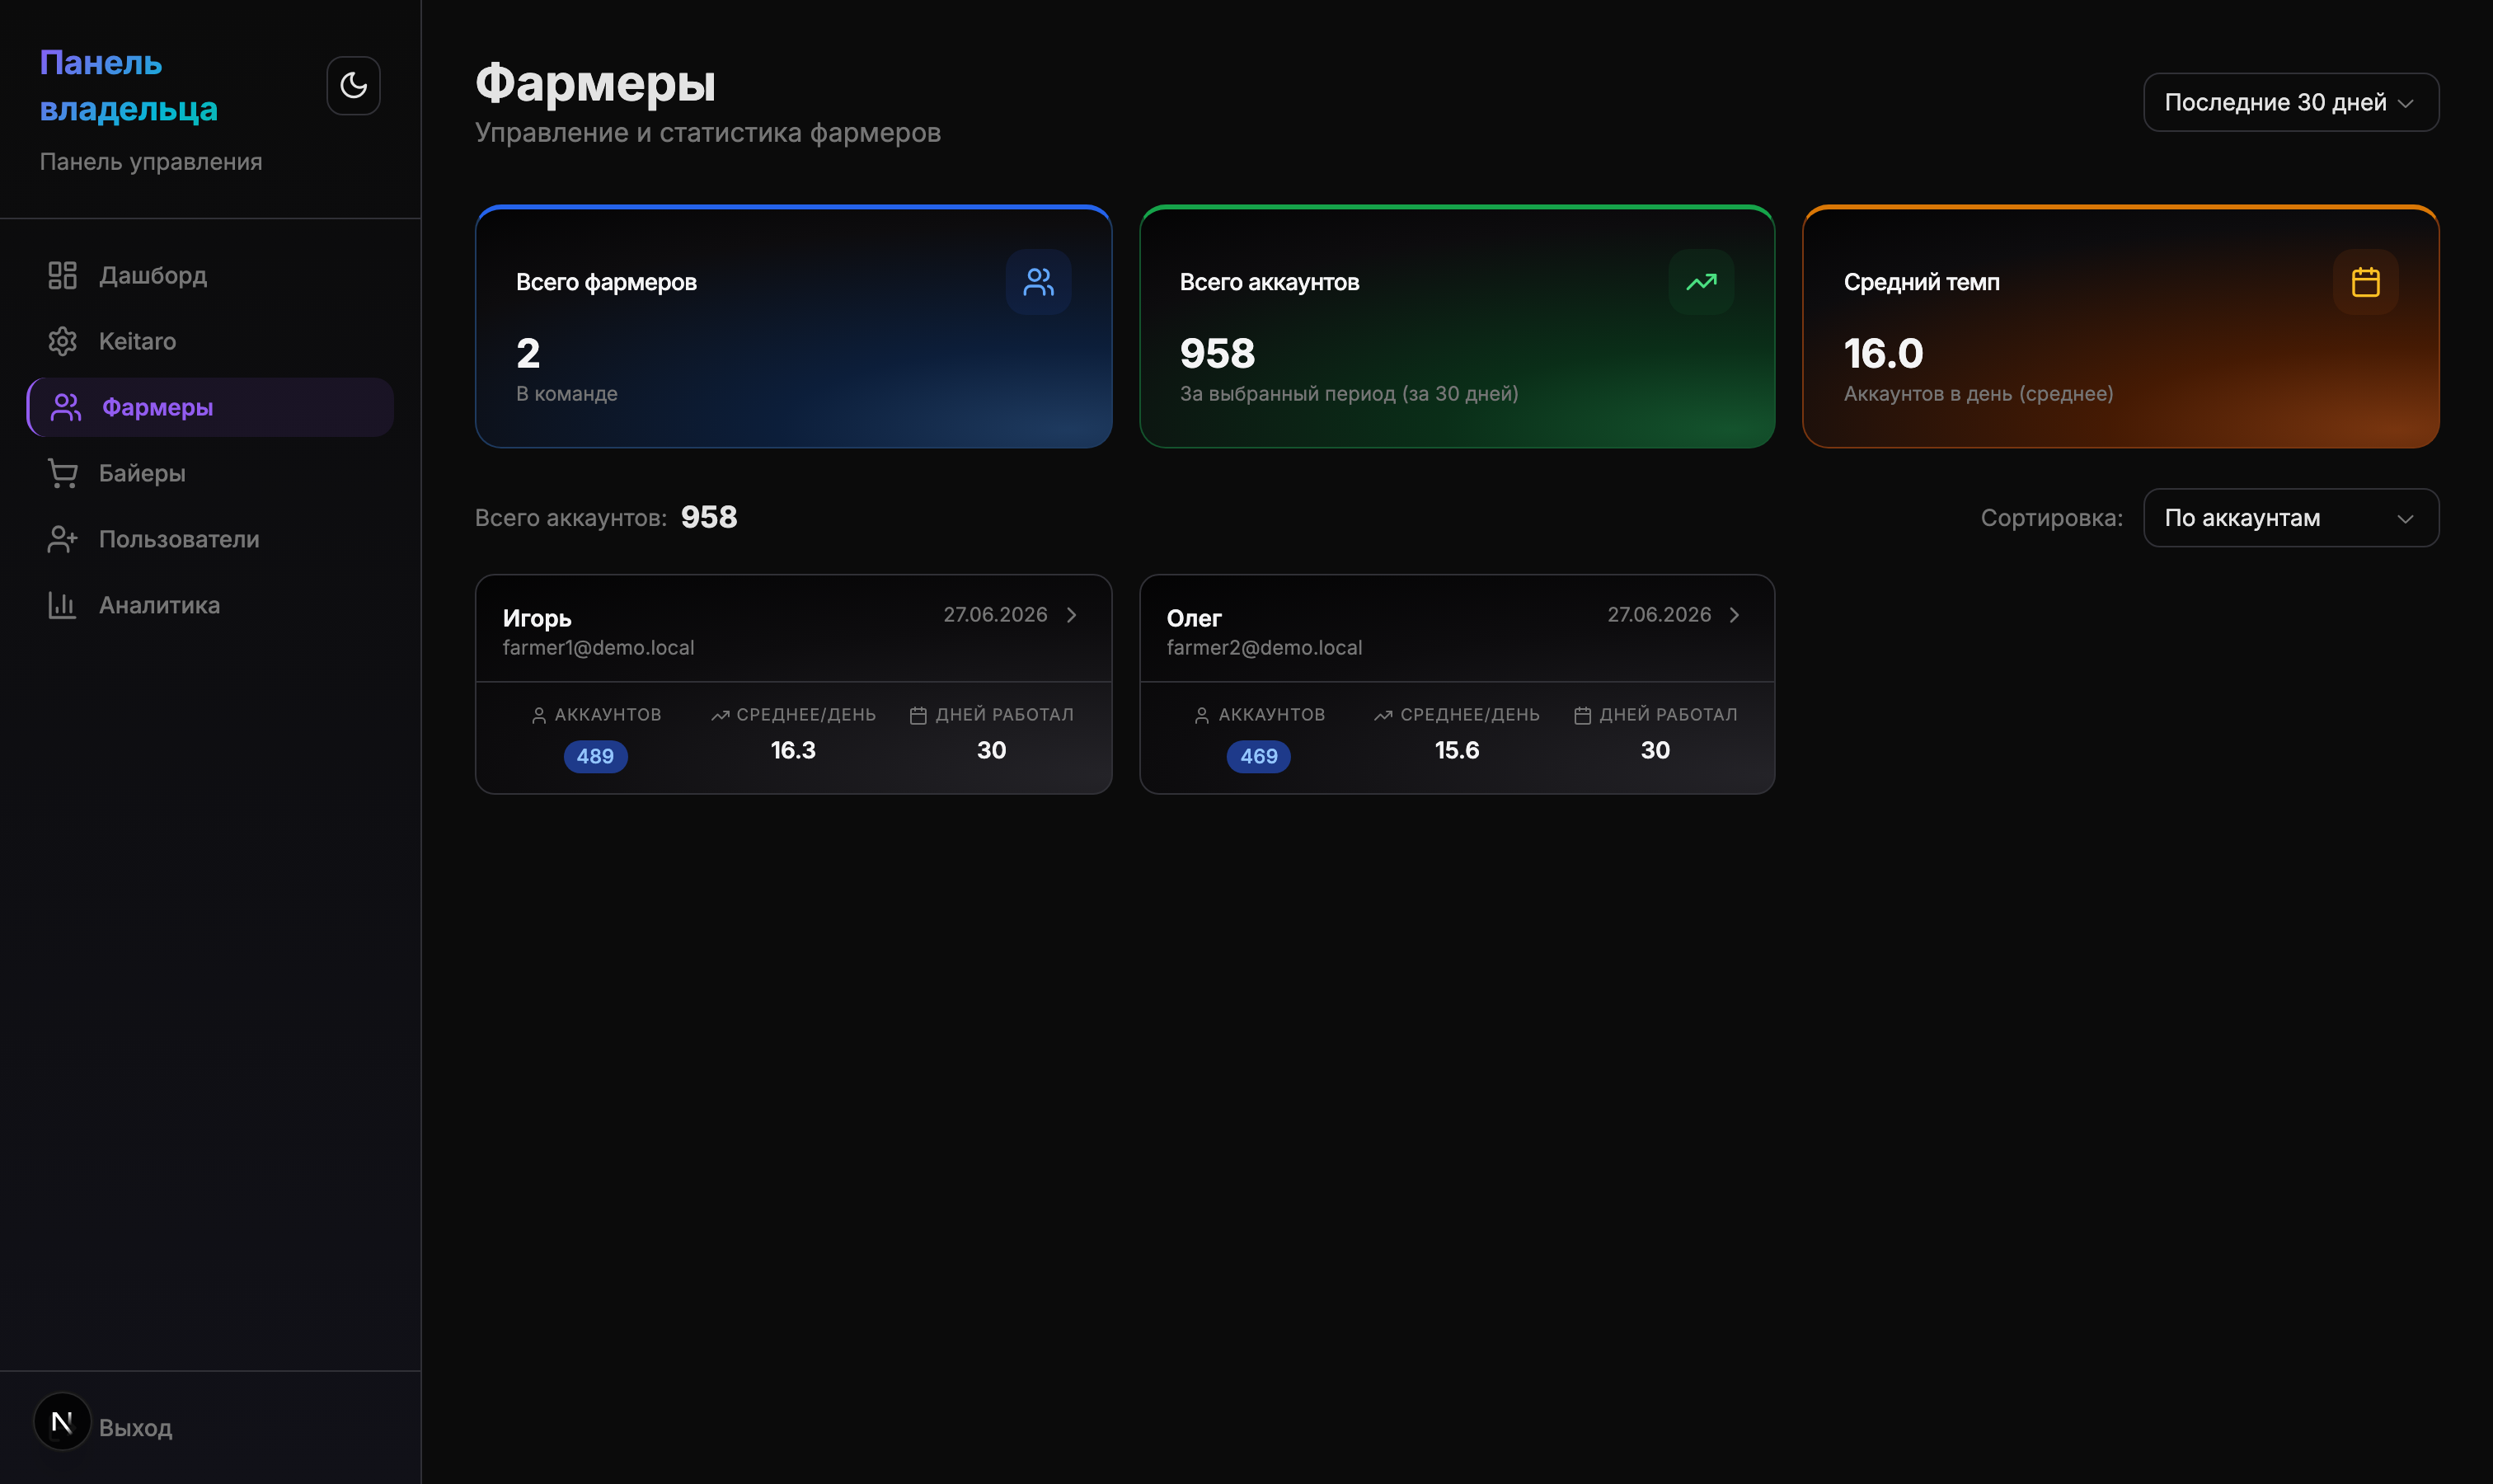Screen dimensions: 2493x1484
Task: Open farmer Игорь's name link
Action: [537, 618]
